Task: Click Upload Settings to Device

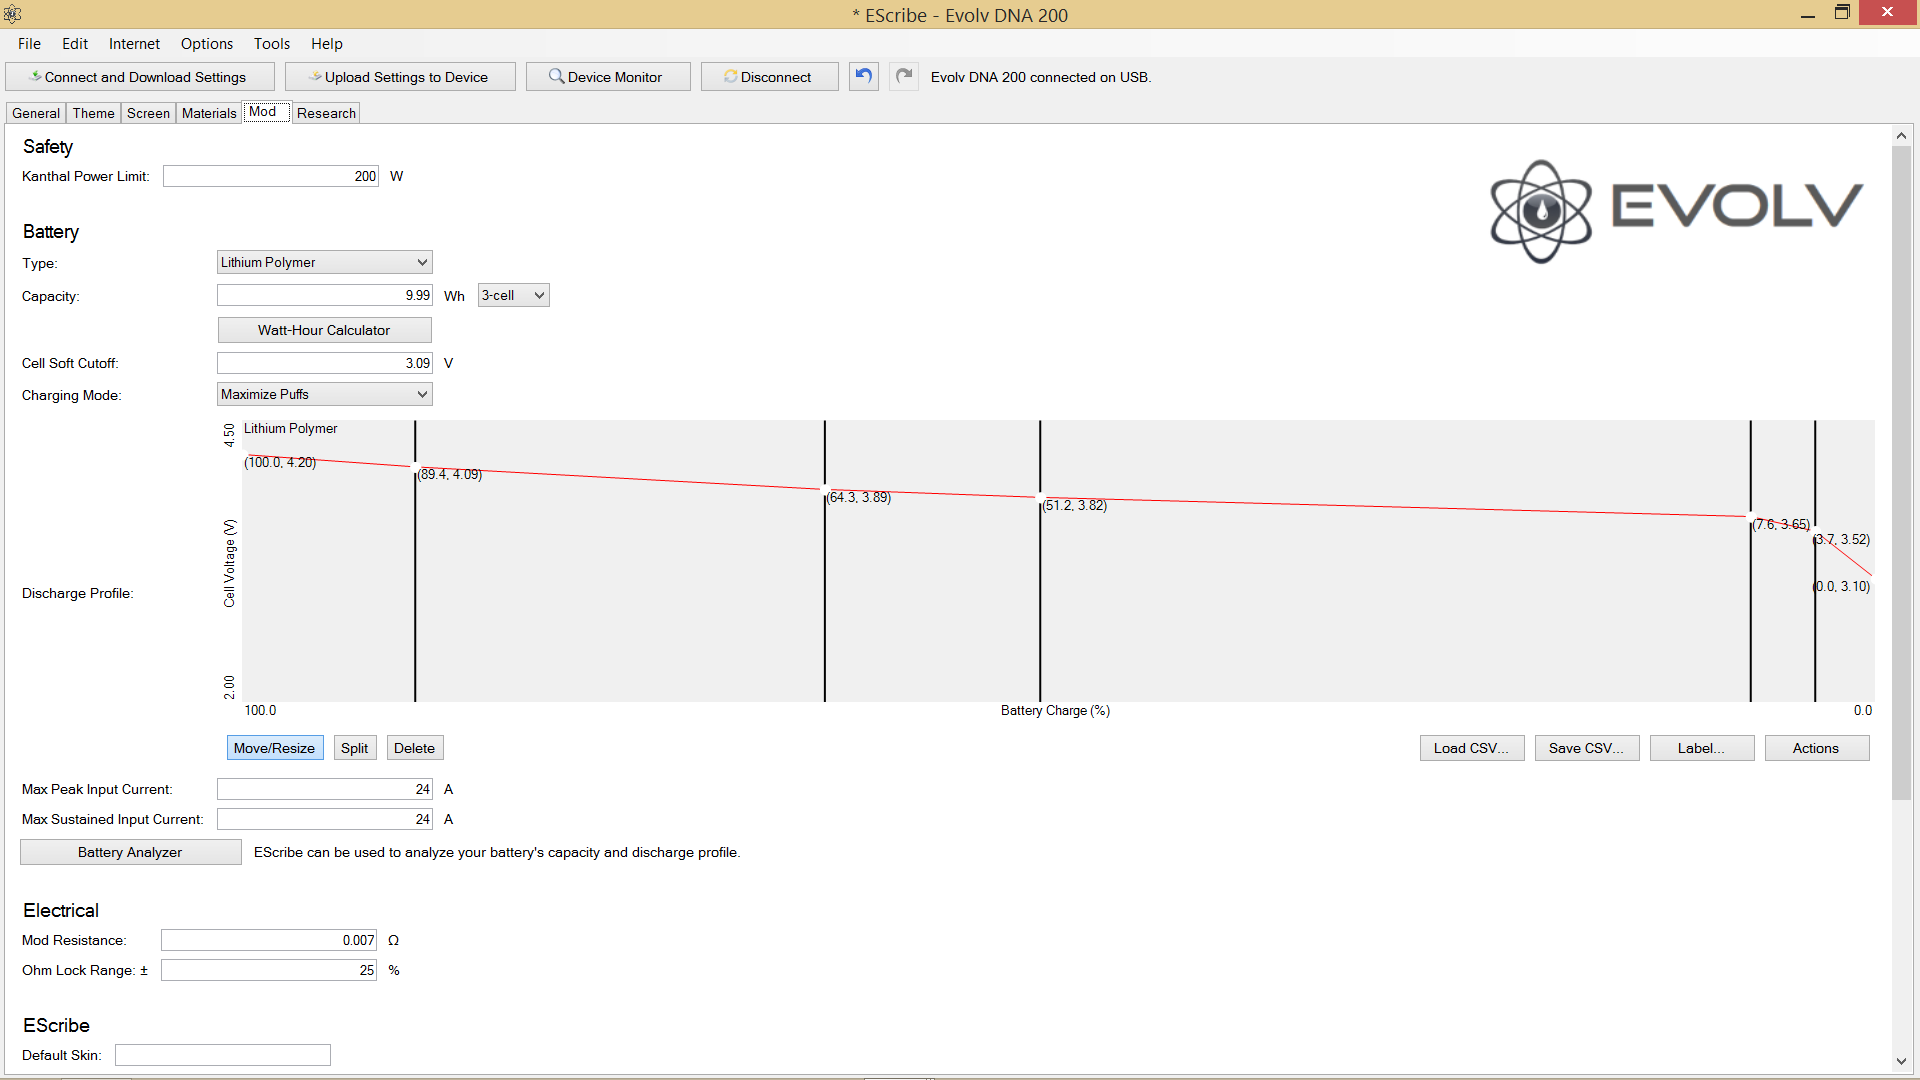Action: point(400,77)
